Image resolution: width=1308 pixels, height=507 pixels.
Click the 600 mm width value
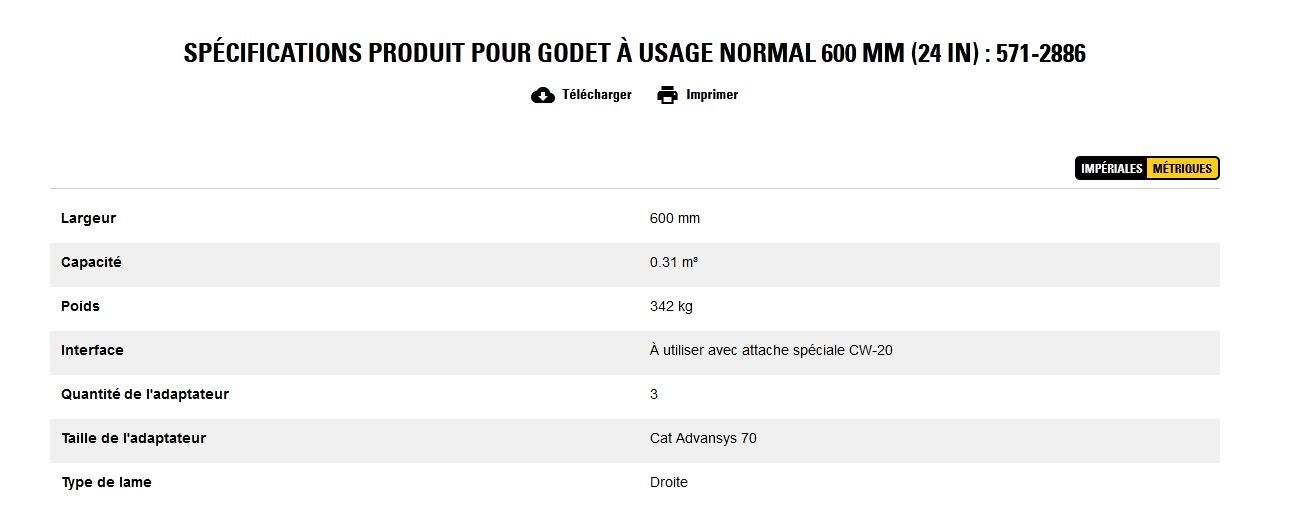(x=675, y=218)
